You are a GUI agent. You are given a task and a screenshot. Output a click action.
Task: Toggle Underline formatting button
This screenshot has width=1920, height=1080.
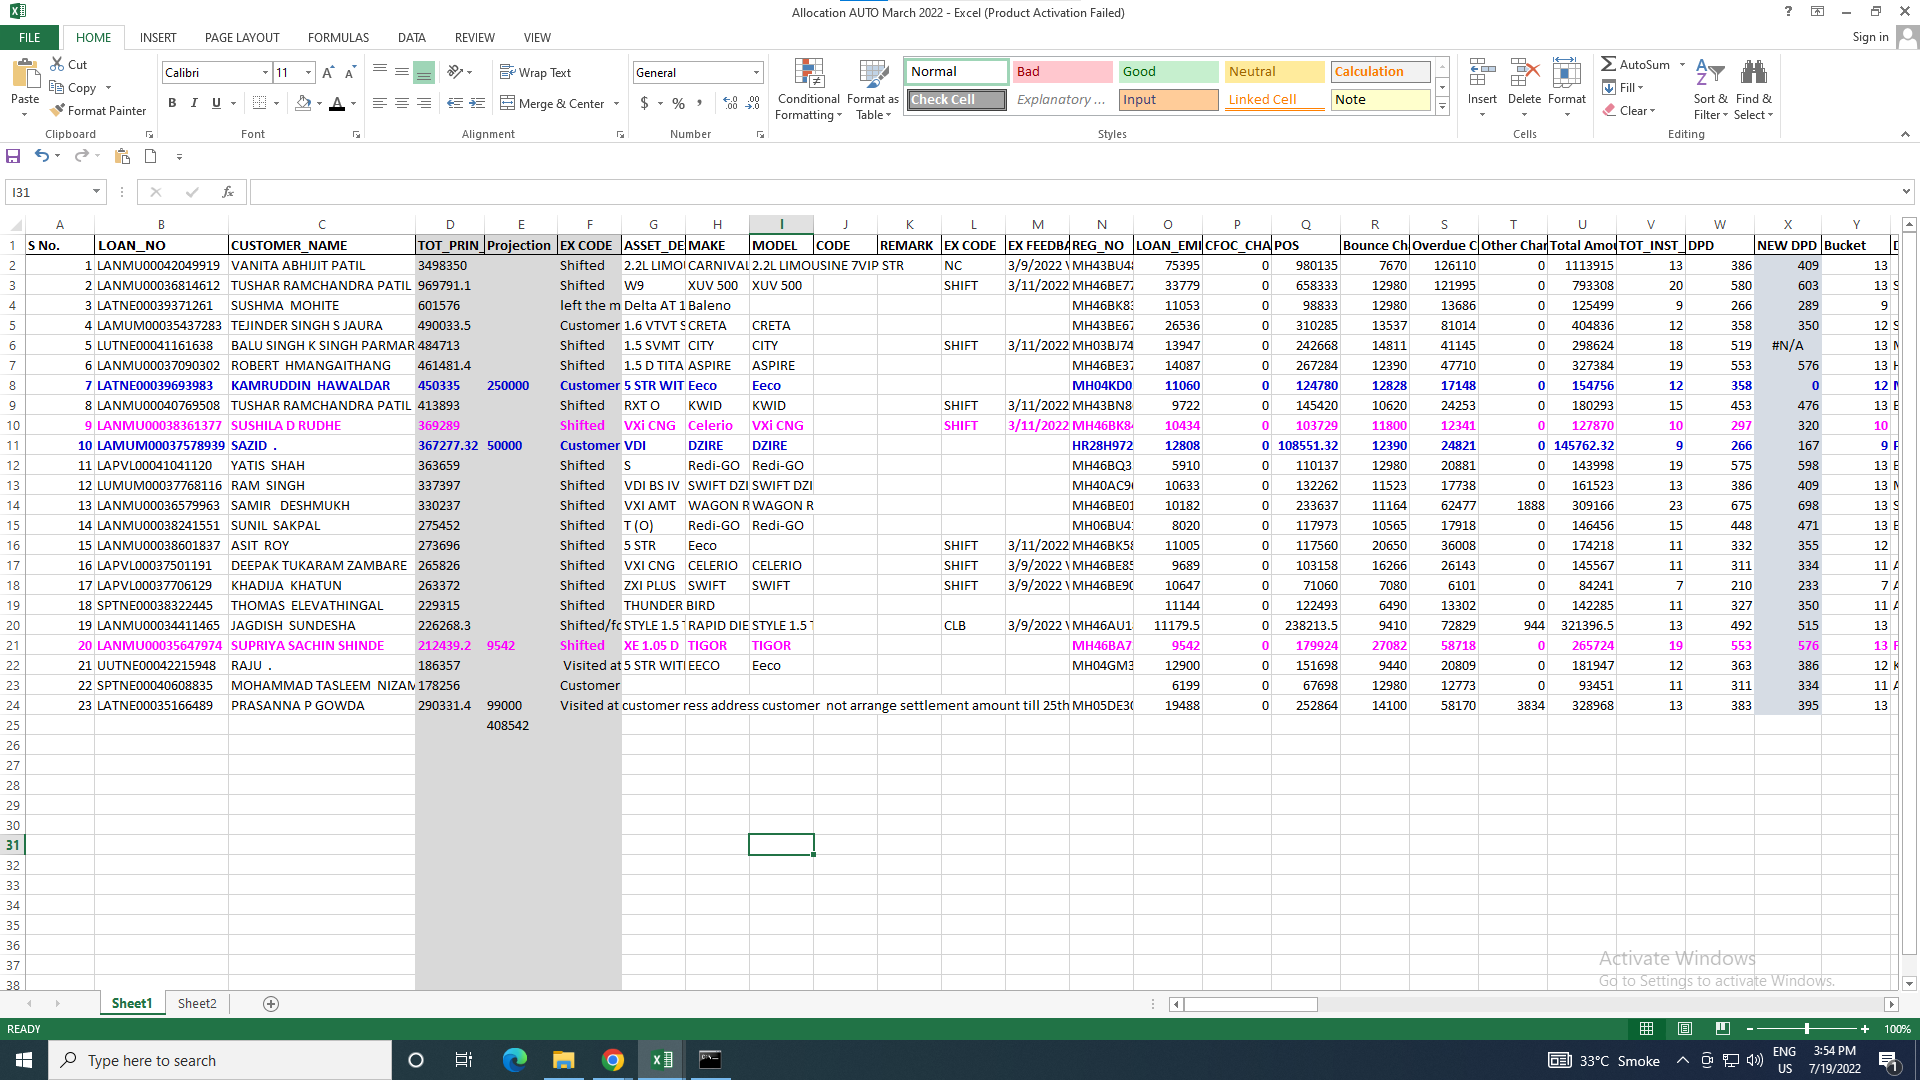click(216, 103)
